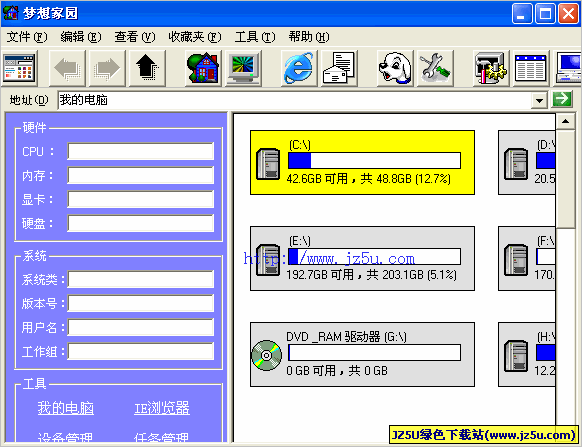Minimize the 梦想家园 window
Screen dimensions: 582x447
[522, 13]
